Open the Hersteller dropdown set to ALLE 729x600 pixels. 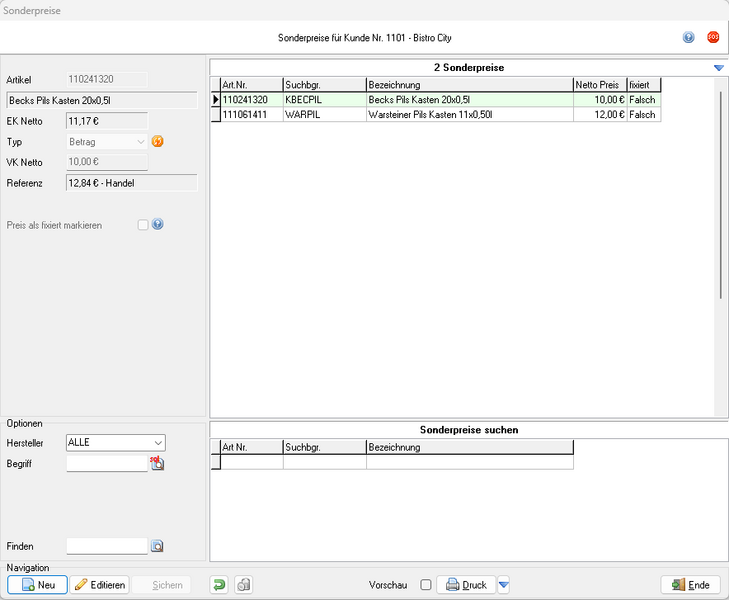point(116,442)
